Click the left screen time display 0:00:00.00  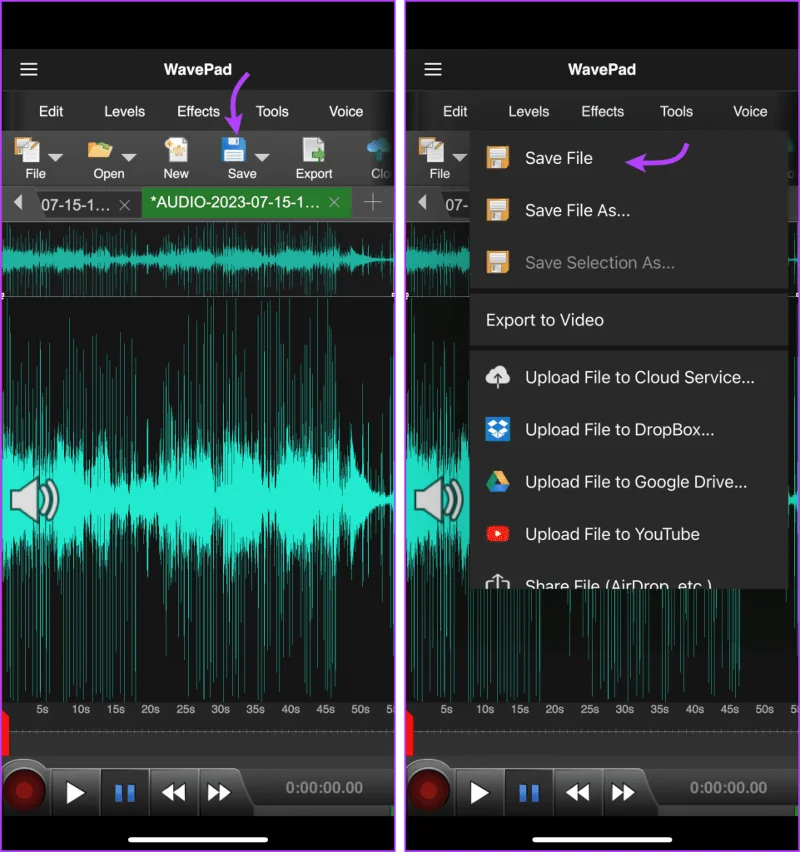pos(324,787)
